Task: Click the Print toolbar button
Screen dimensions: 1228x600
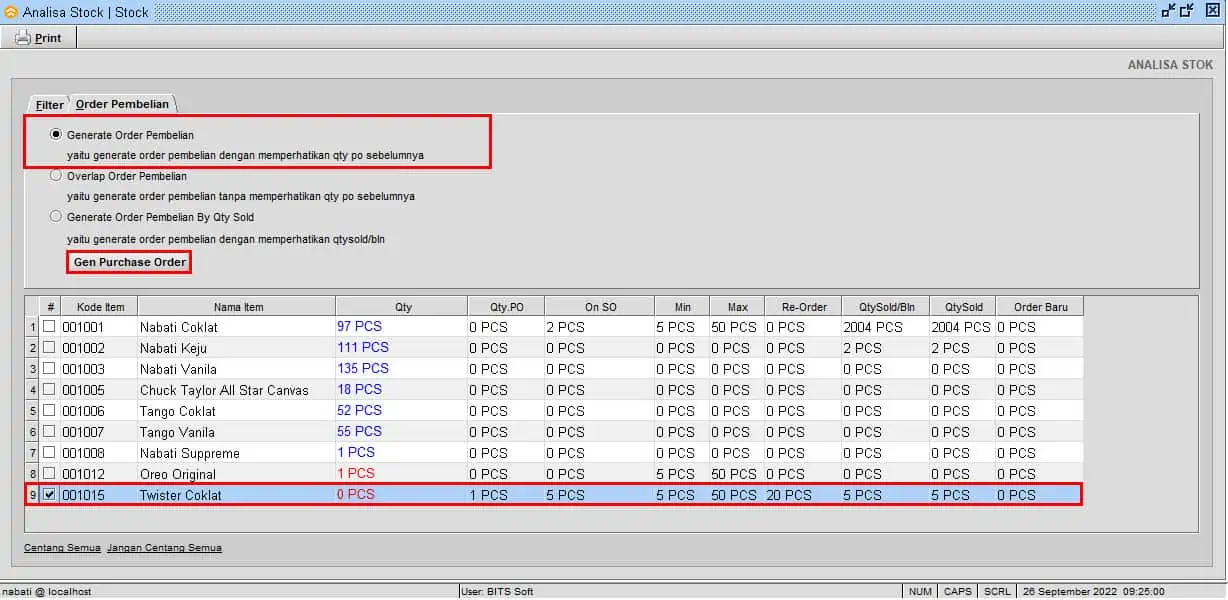Action: [39, 38]
